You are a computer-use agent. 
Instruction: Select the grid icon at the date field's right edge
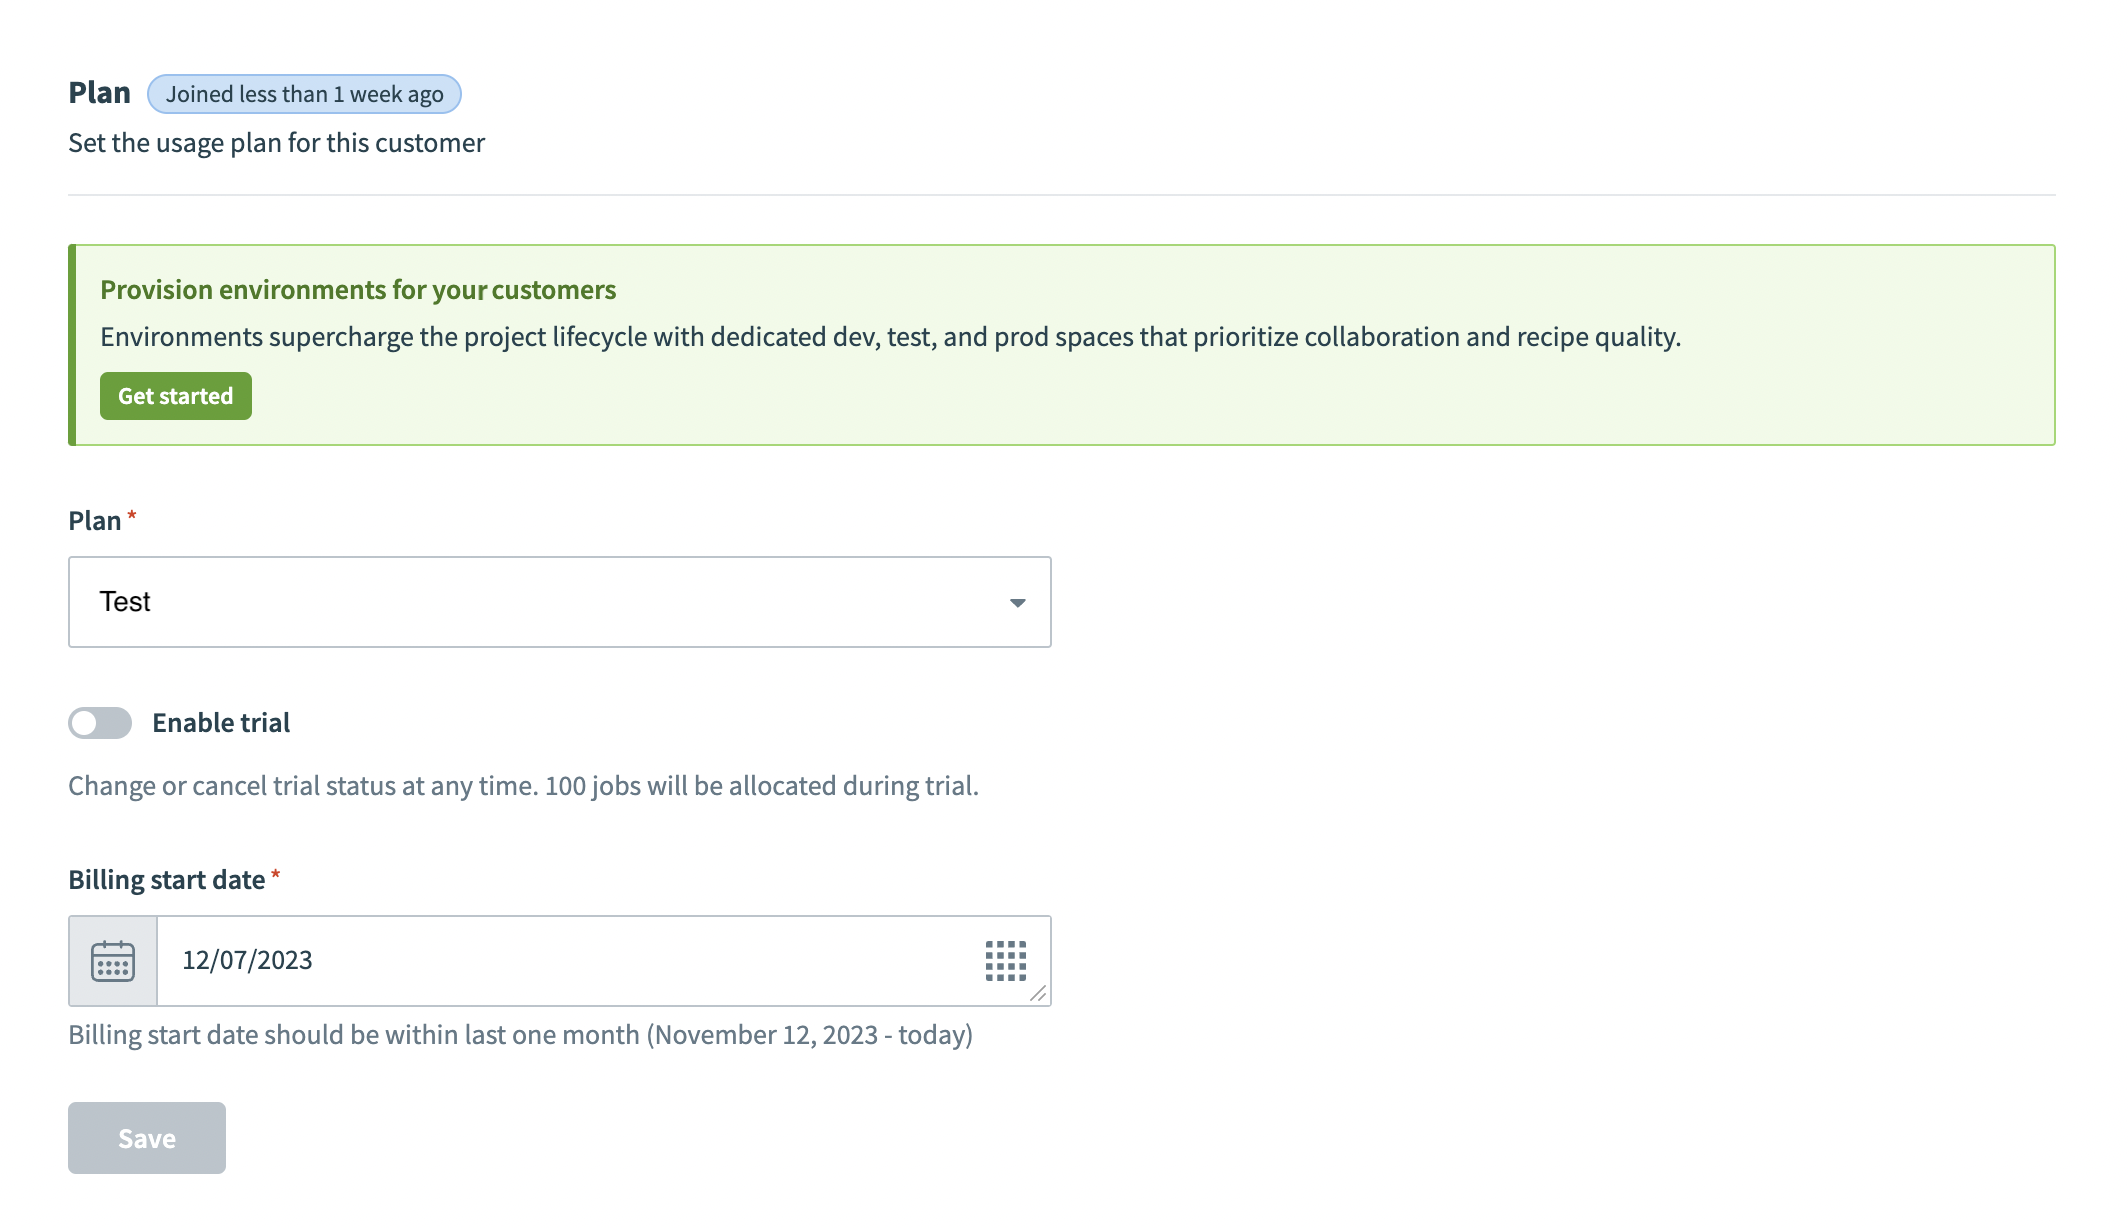[1004, 961]
